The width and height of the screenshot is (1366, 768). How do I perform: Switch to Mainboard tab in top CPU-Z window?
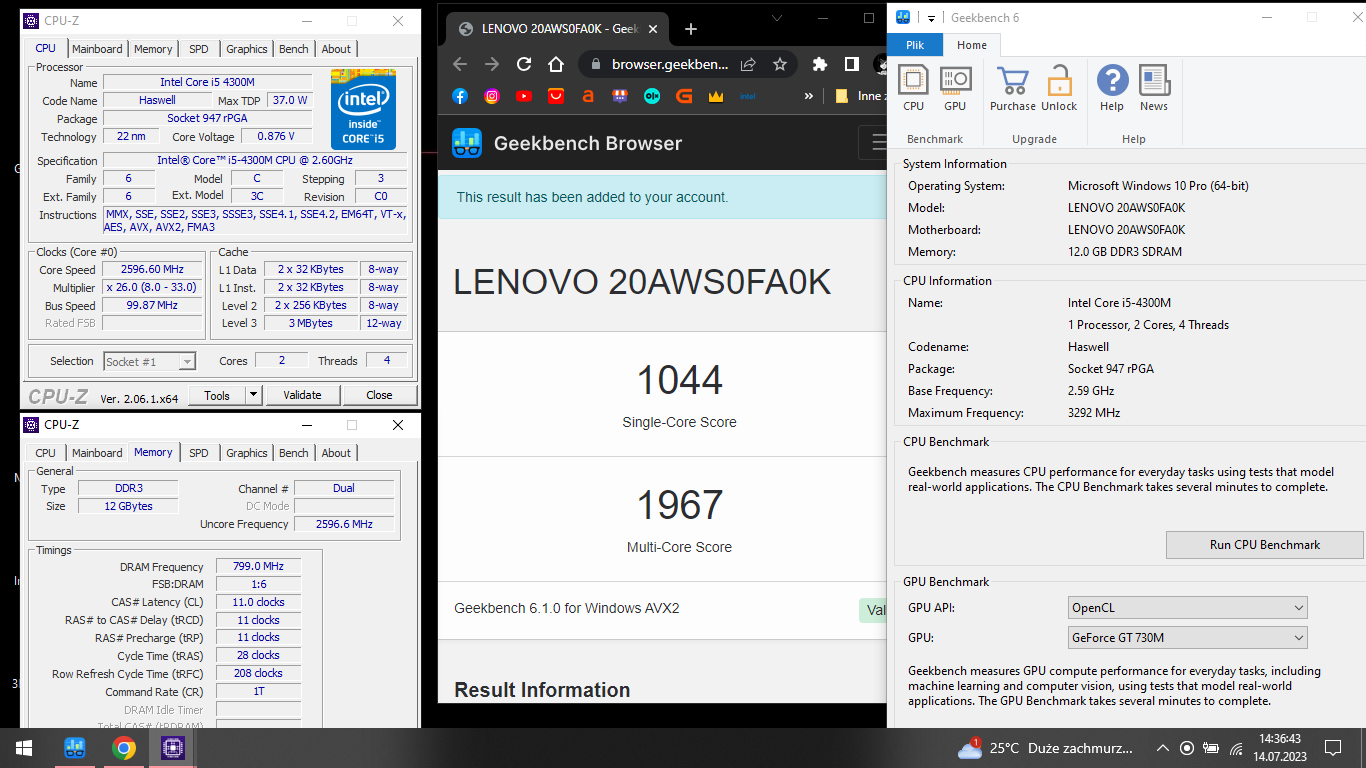point(97,49)
